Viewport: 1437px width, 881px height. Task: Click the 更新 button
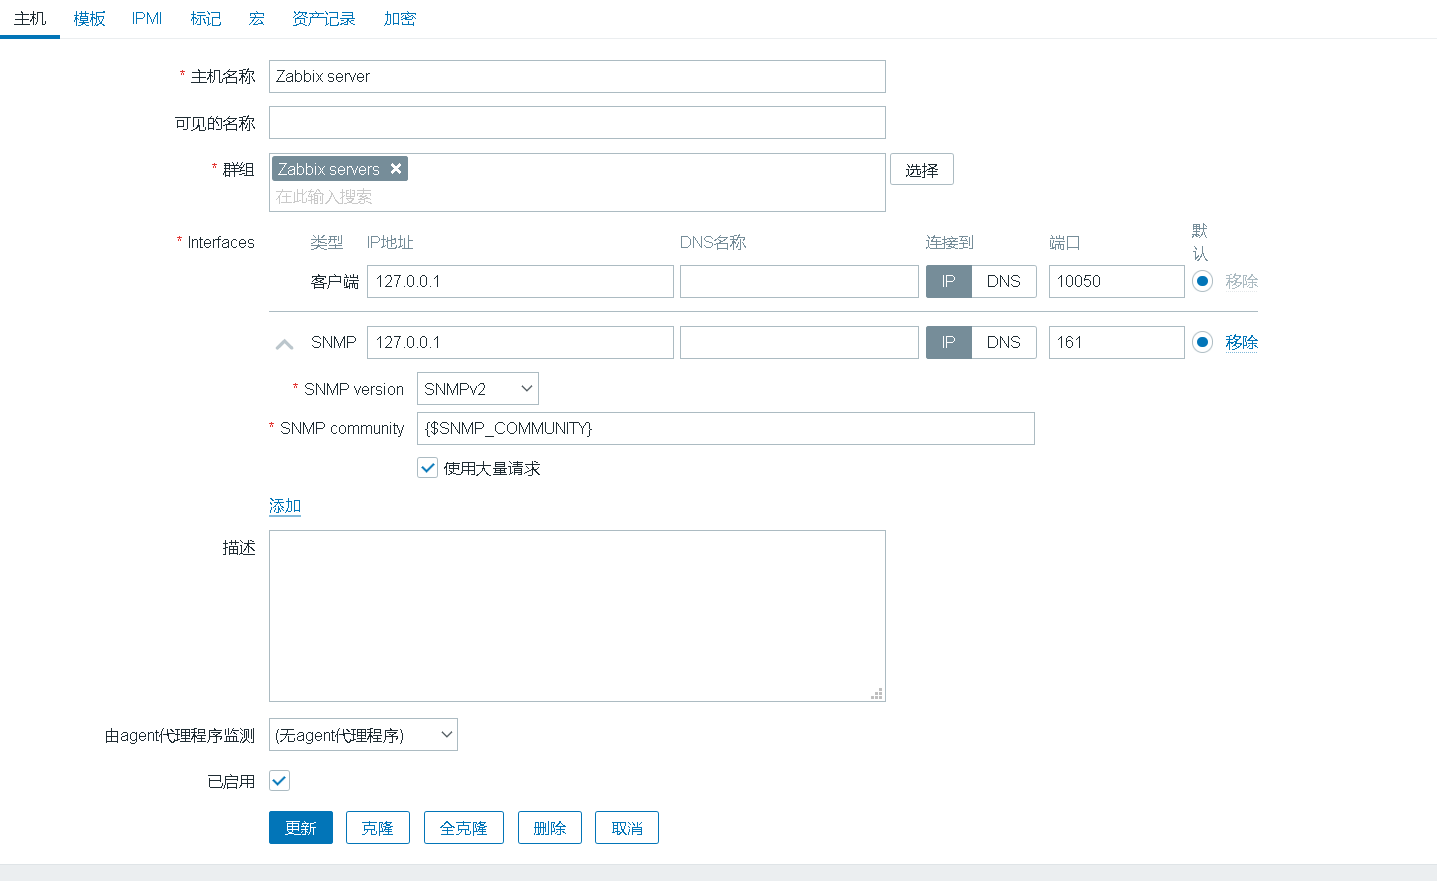pos(301,828)
